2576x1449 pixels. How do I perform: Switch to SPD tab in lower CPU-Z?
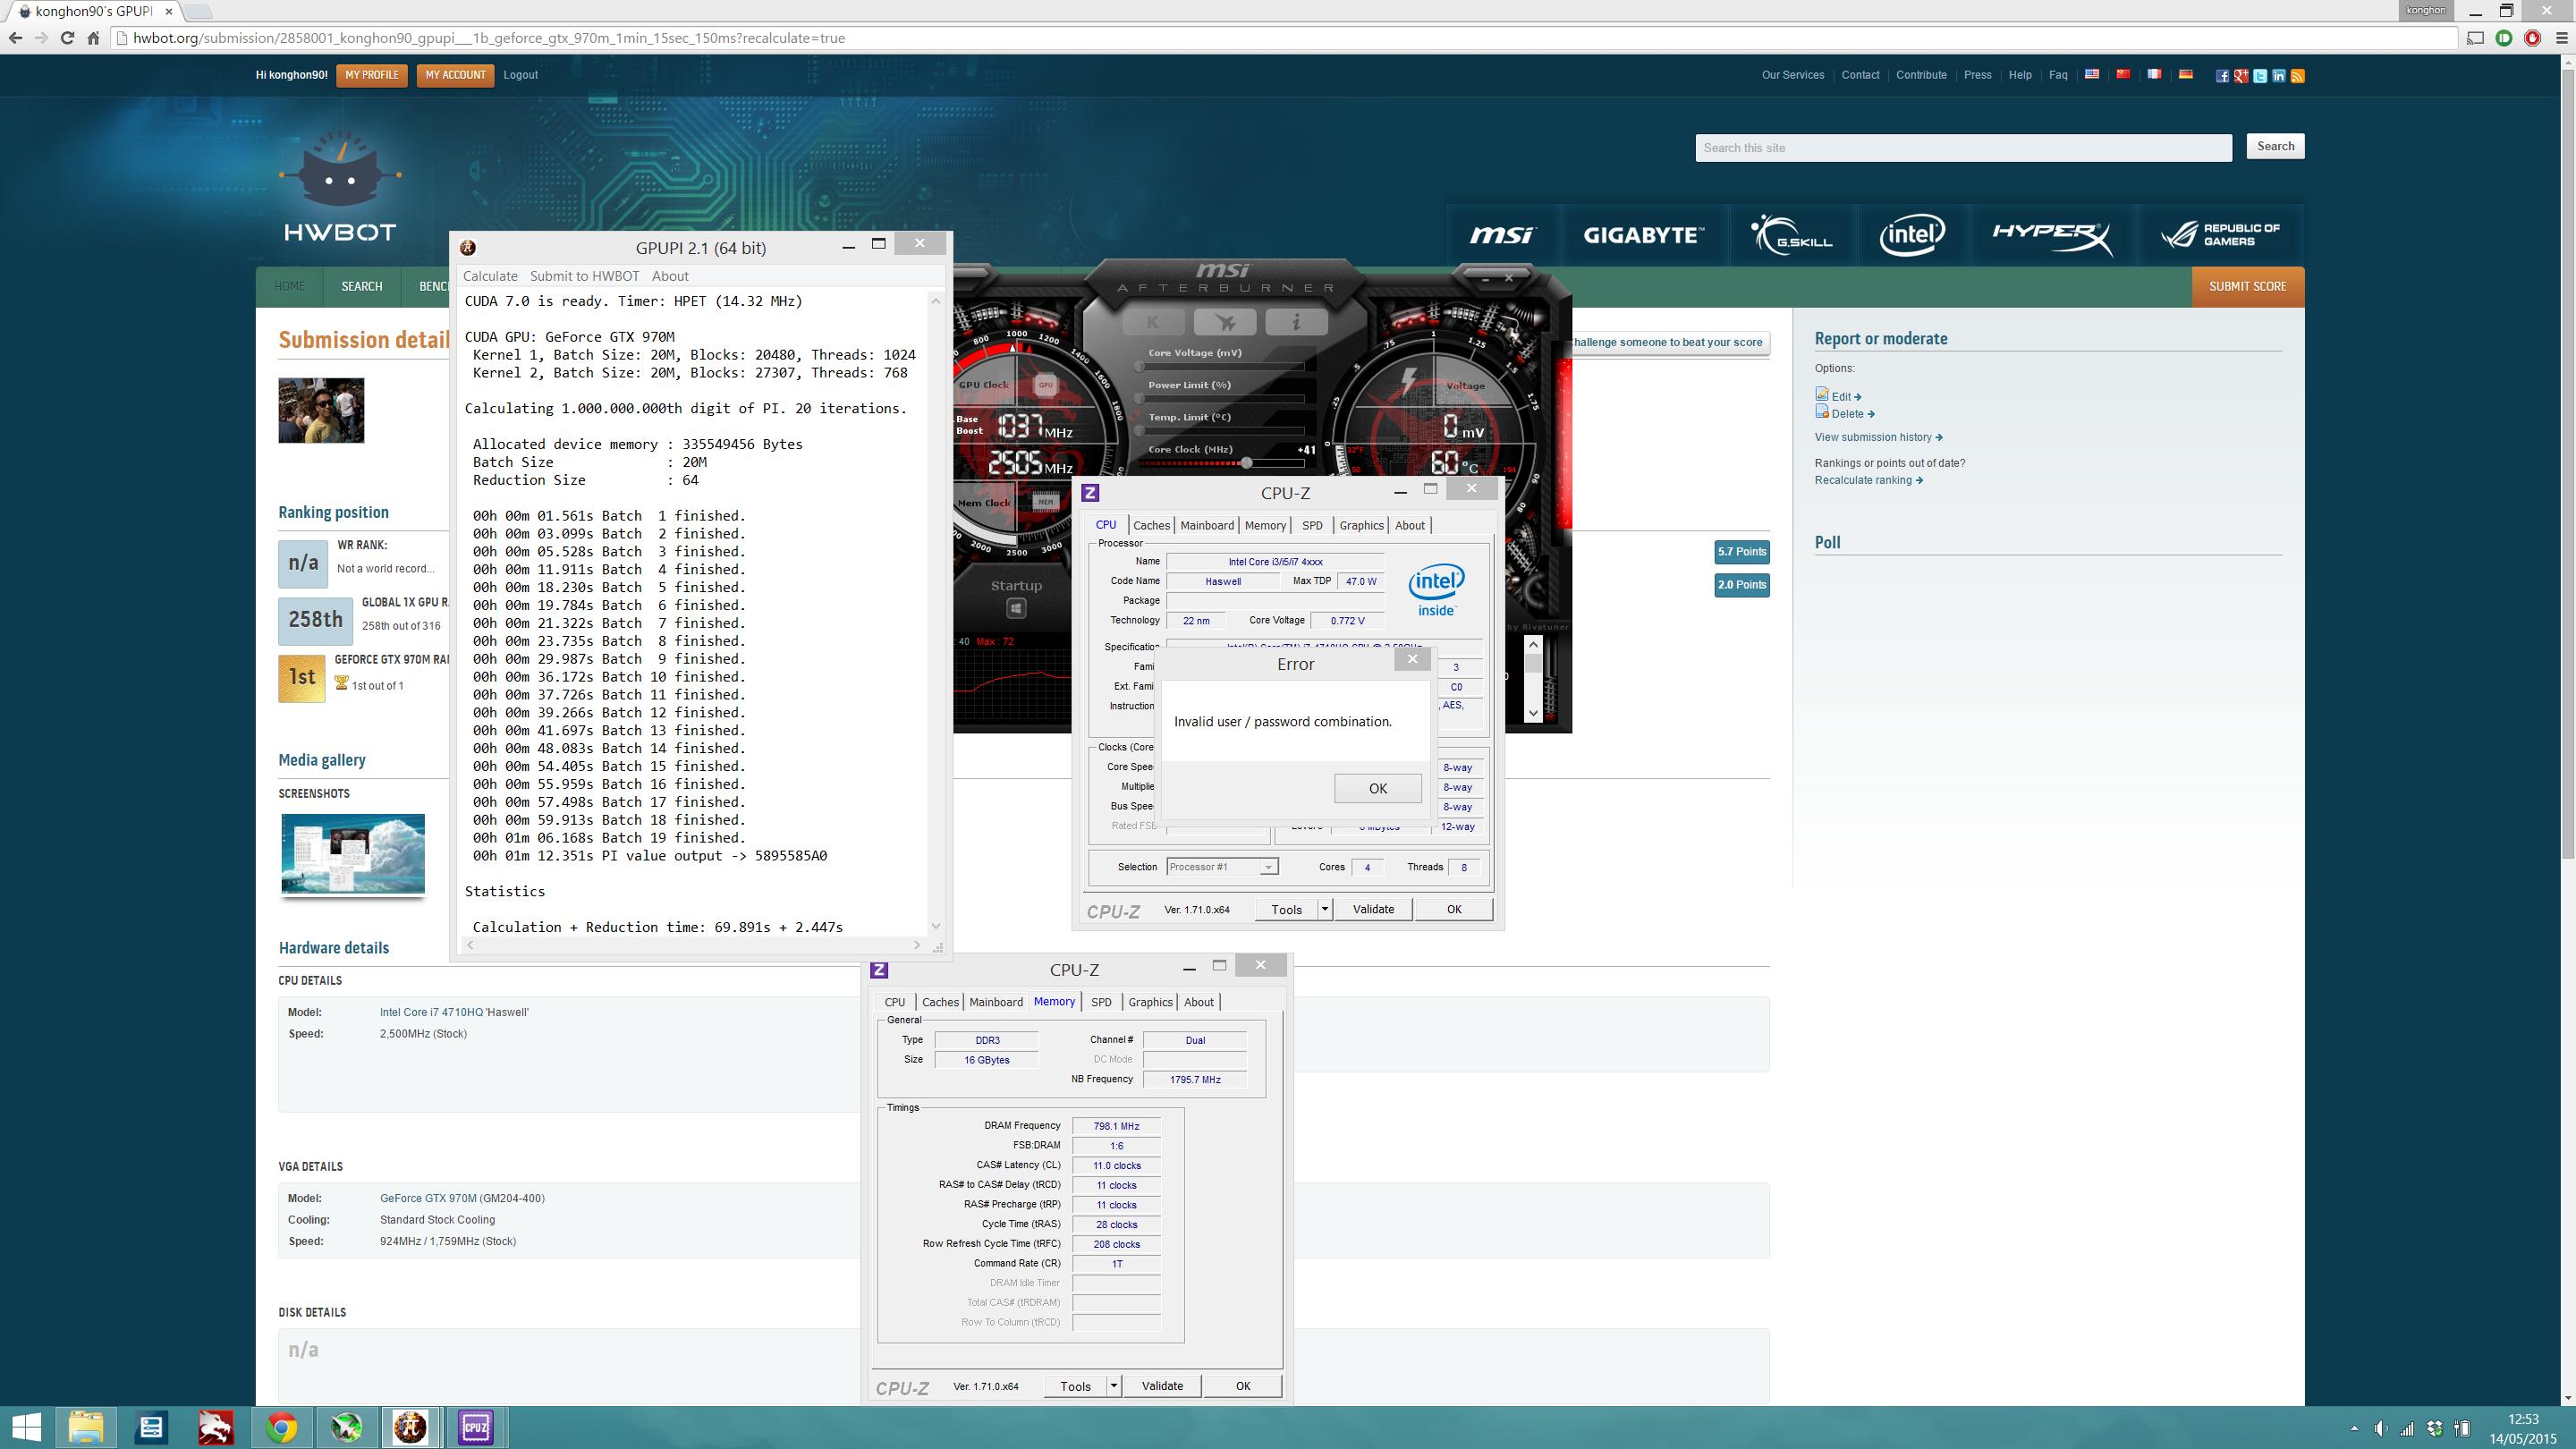click(1101, 1002)
